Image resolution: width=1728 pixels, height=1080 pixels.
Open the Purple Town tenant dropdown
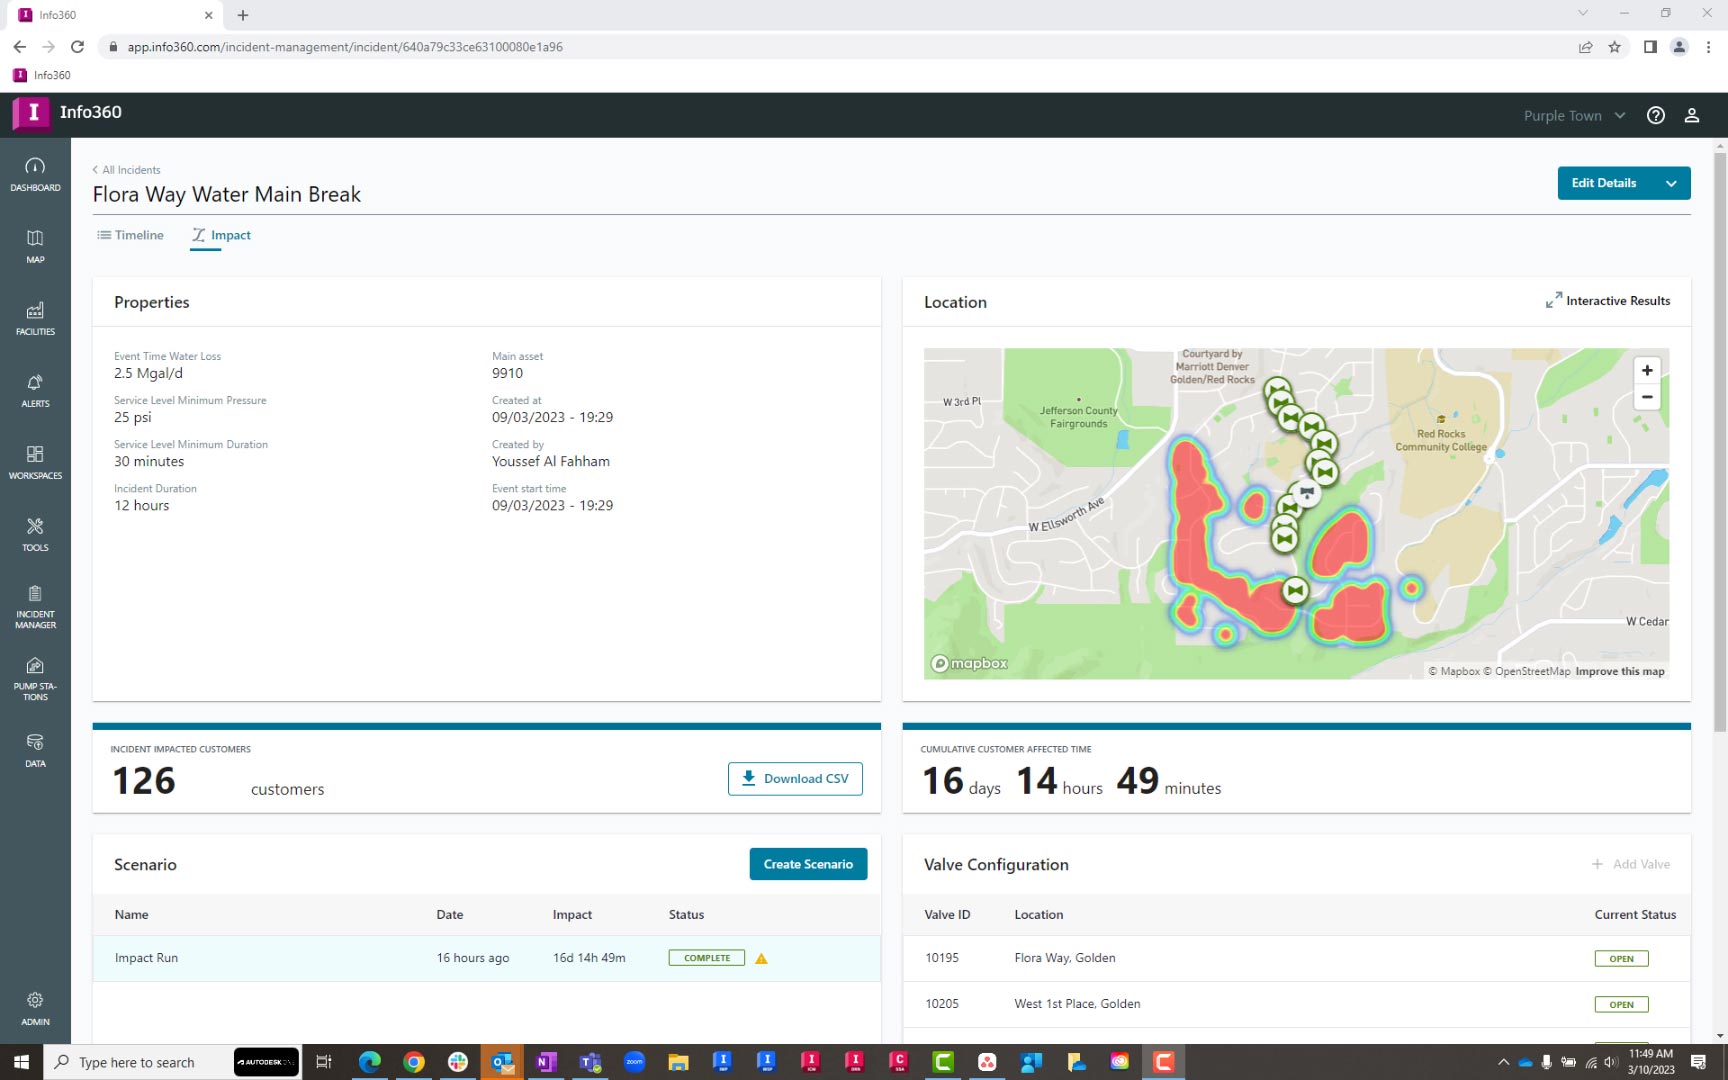pos(1574,116)
